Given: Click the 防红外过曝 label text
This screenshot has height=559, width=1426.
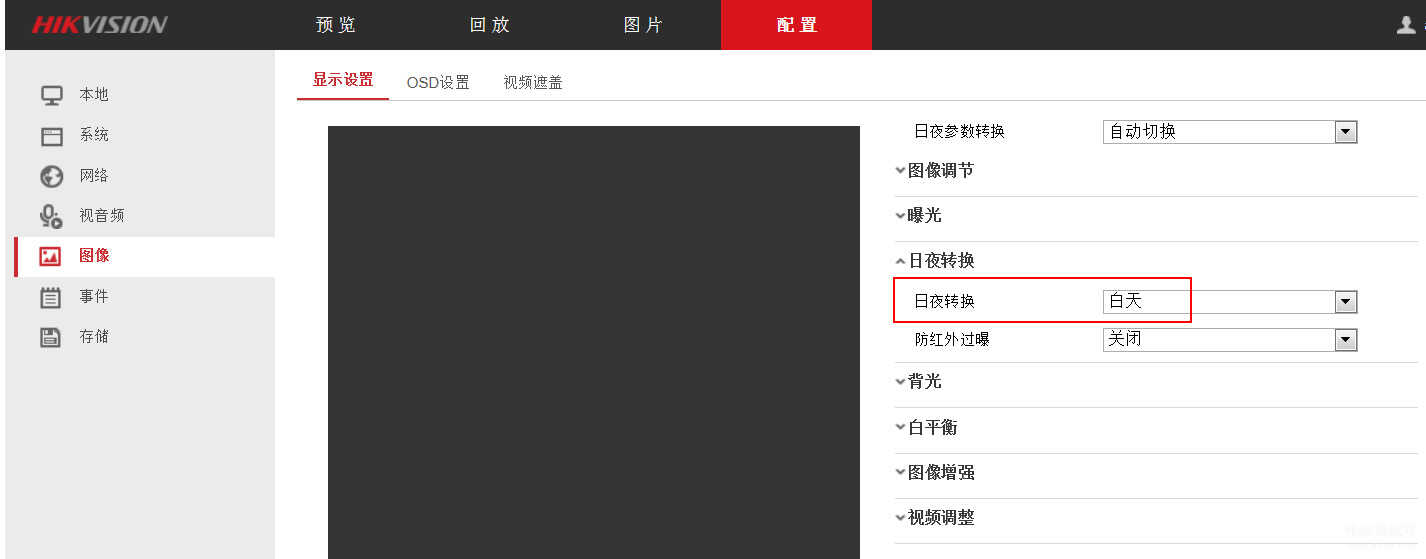Looking at the screenshot, I should 952,339.
